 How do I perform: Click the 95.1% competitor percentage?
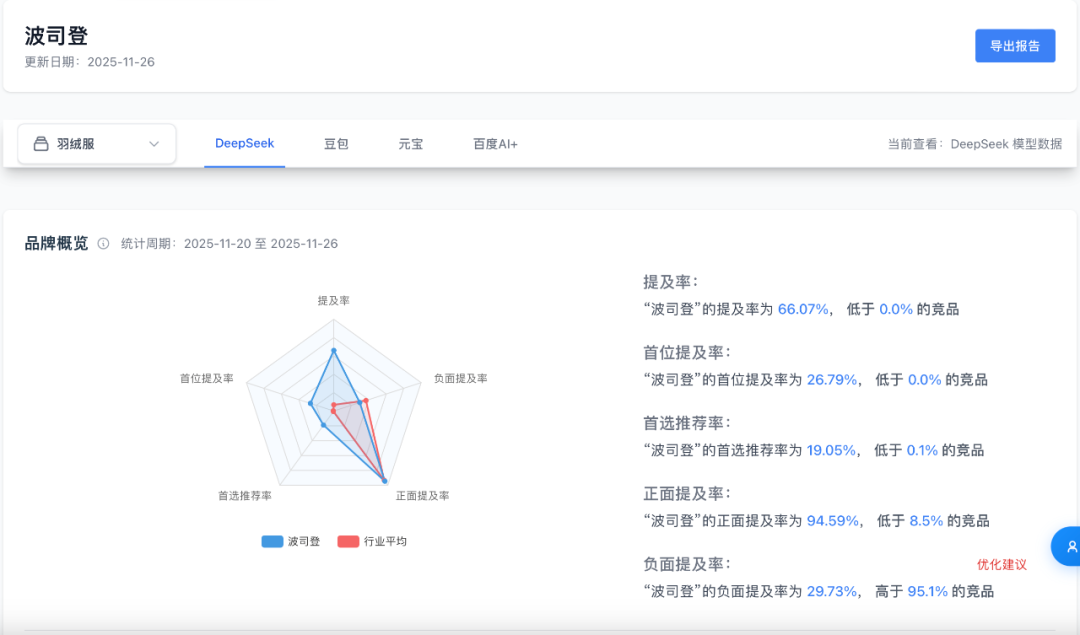click(x=928, y=592)
